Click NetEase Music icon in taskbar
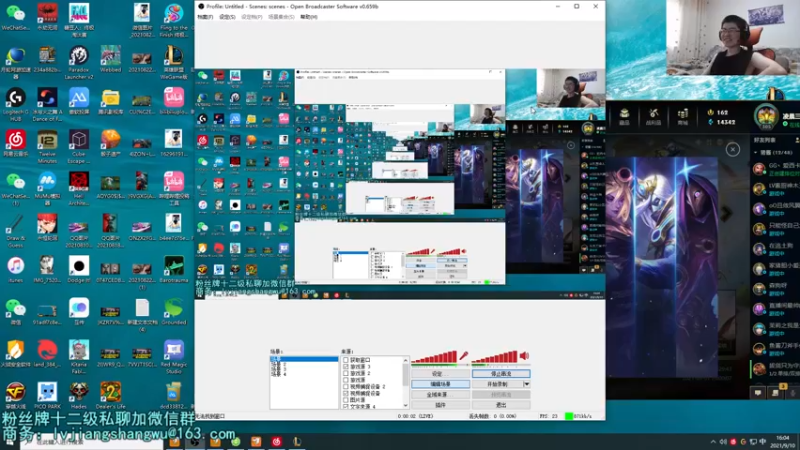 [277, 441]
